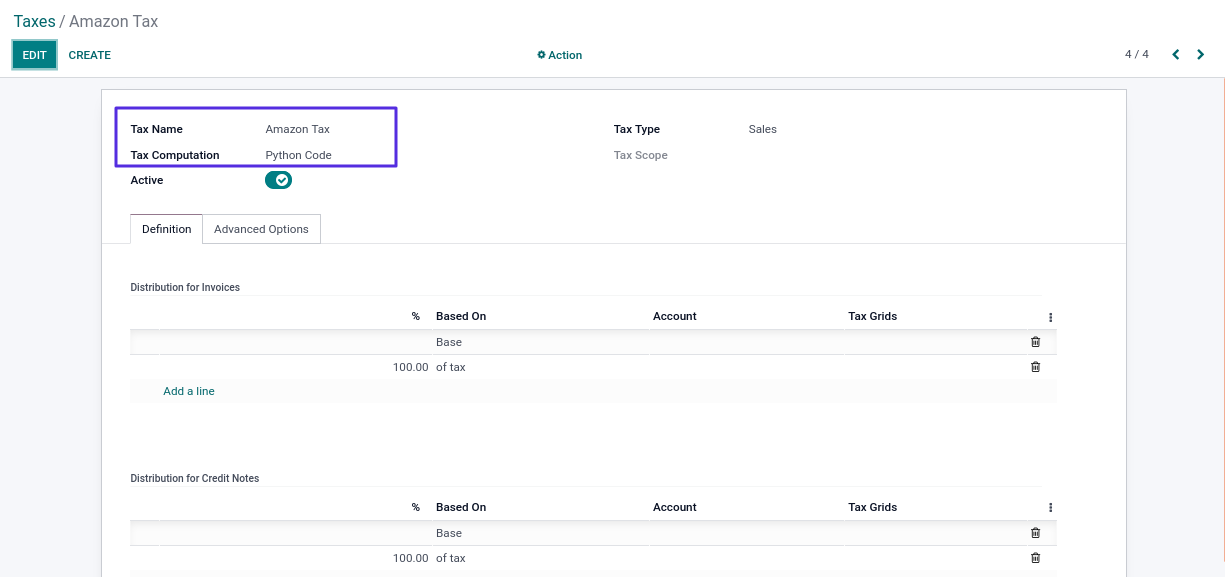Click the Create button

point(90,55)
